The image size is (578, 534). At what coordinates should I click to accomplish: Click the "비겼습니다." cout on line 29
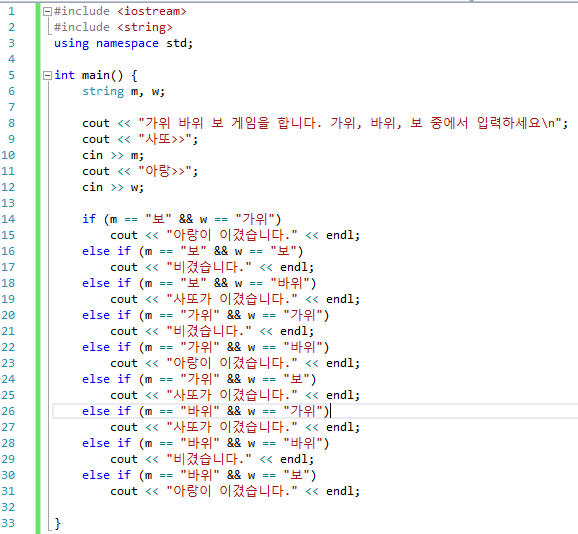(x=212, y=460)
